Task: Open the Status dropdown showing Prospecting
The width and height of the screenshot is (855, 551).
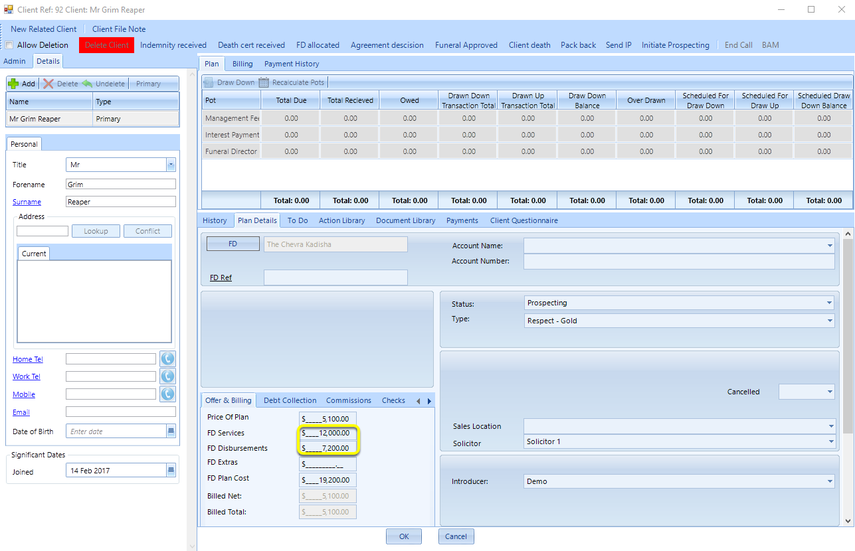Action: tap(829, 303)
